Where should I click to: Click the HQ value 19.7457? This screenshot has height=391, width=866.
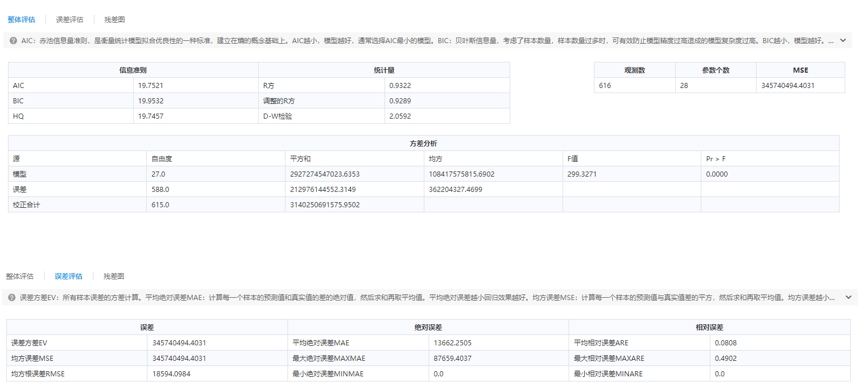tap(151, 117)
